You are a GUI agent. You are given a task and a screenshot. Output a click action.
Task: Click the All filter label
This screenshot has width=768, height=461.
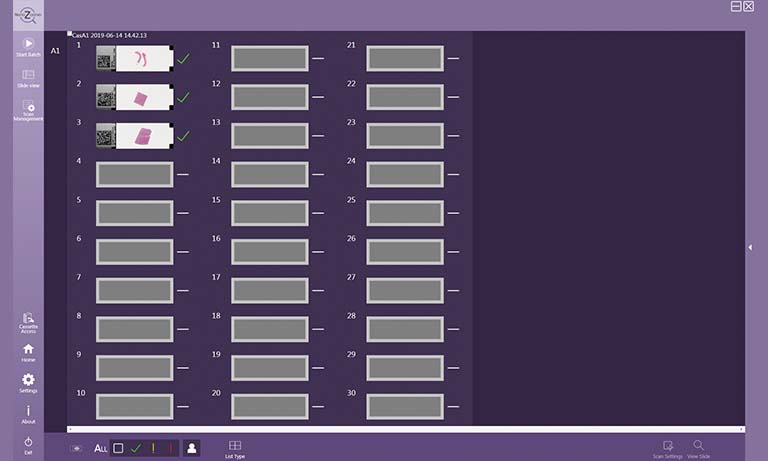[x=100, y=448]
